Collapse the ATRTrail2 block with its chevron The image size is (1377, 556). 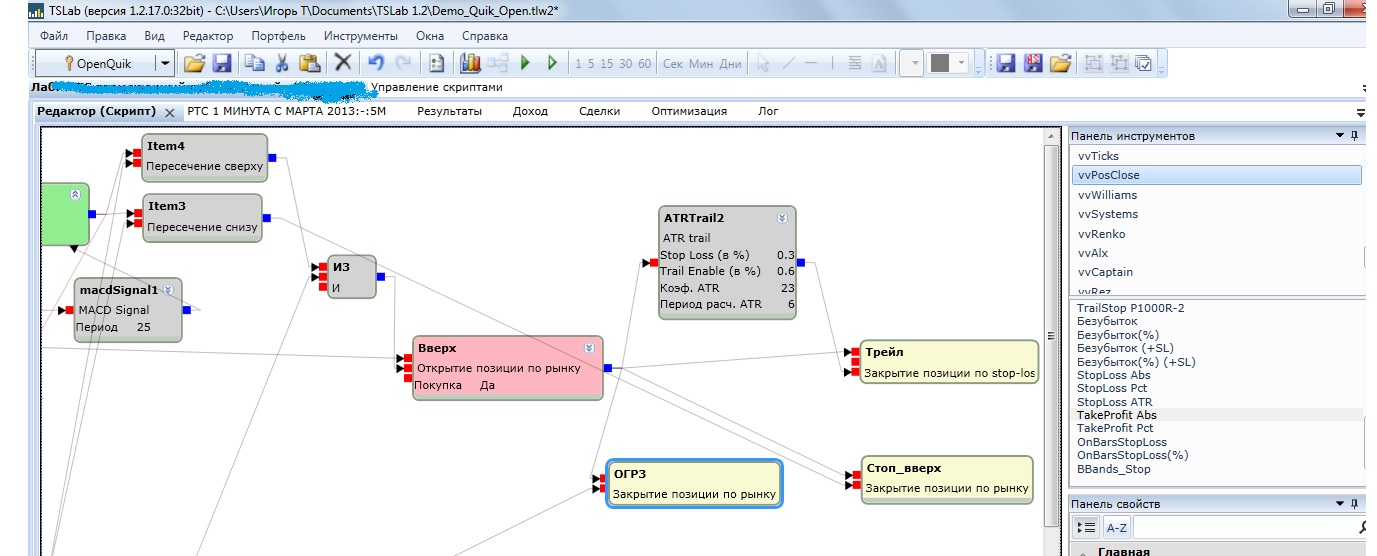(782, 217)
